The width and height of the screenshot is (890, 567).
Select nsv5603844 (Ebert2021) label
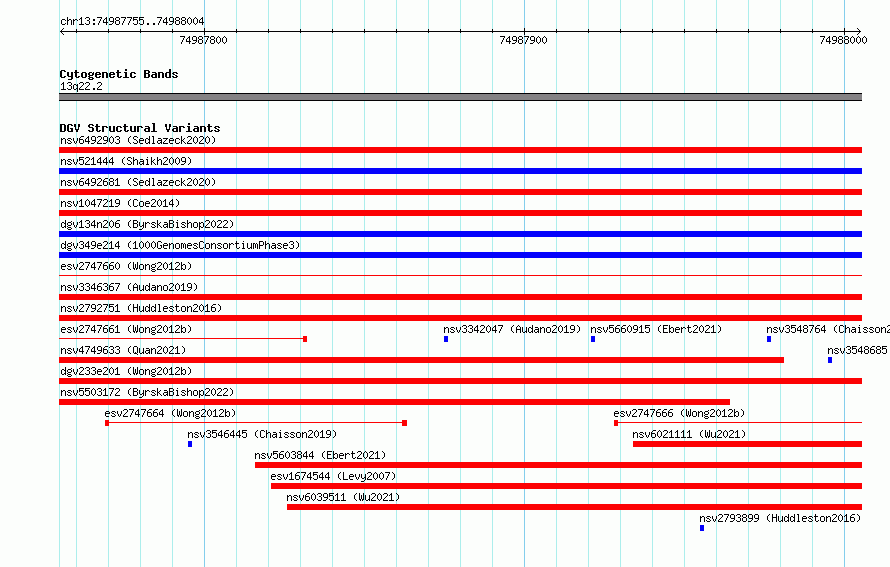point(320,455)
